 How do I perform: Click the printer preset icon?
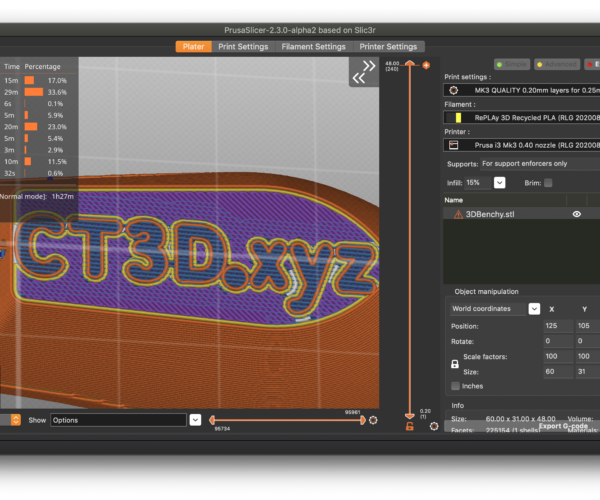453,145
